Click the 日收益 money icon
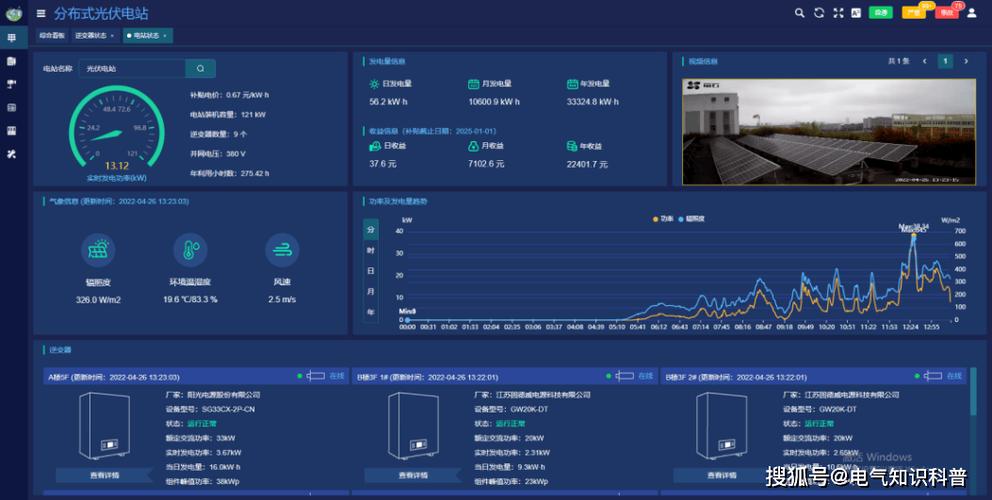Image resolution: width=992 pixels, height=500 pixels. pos(375,146)
